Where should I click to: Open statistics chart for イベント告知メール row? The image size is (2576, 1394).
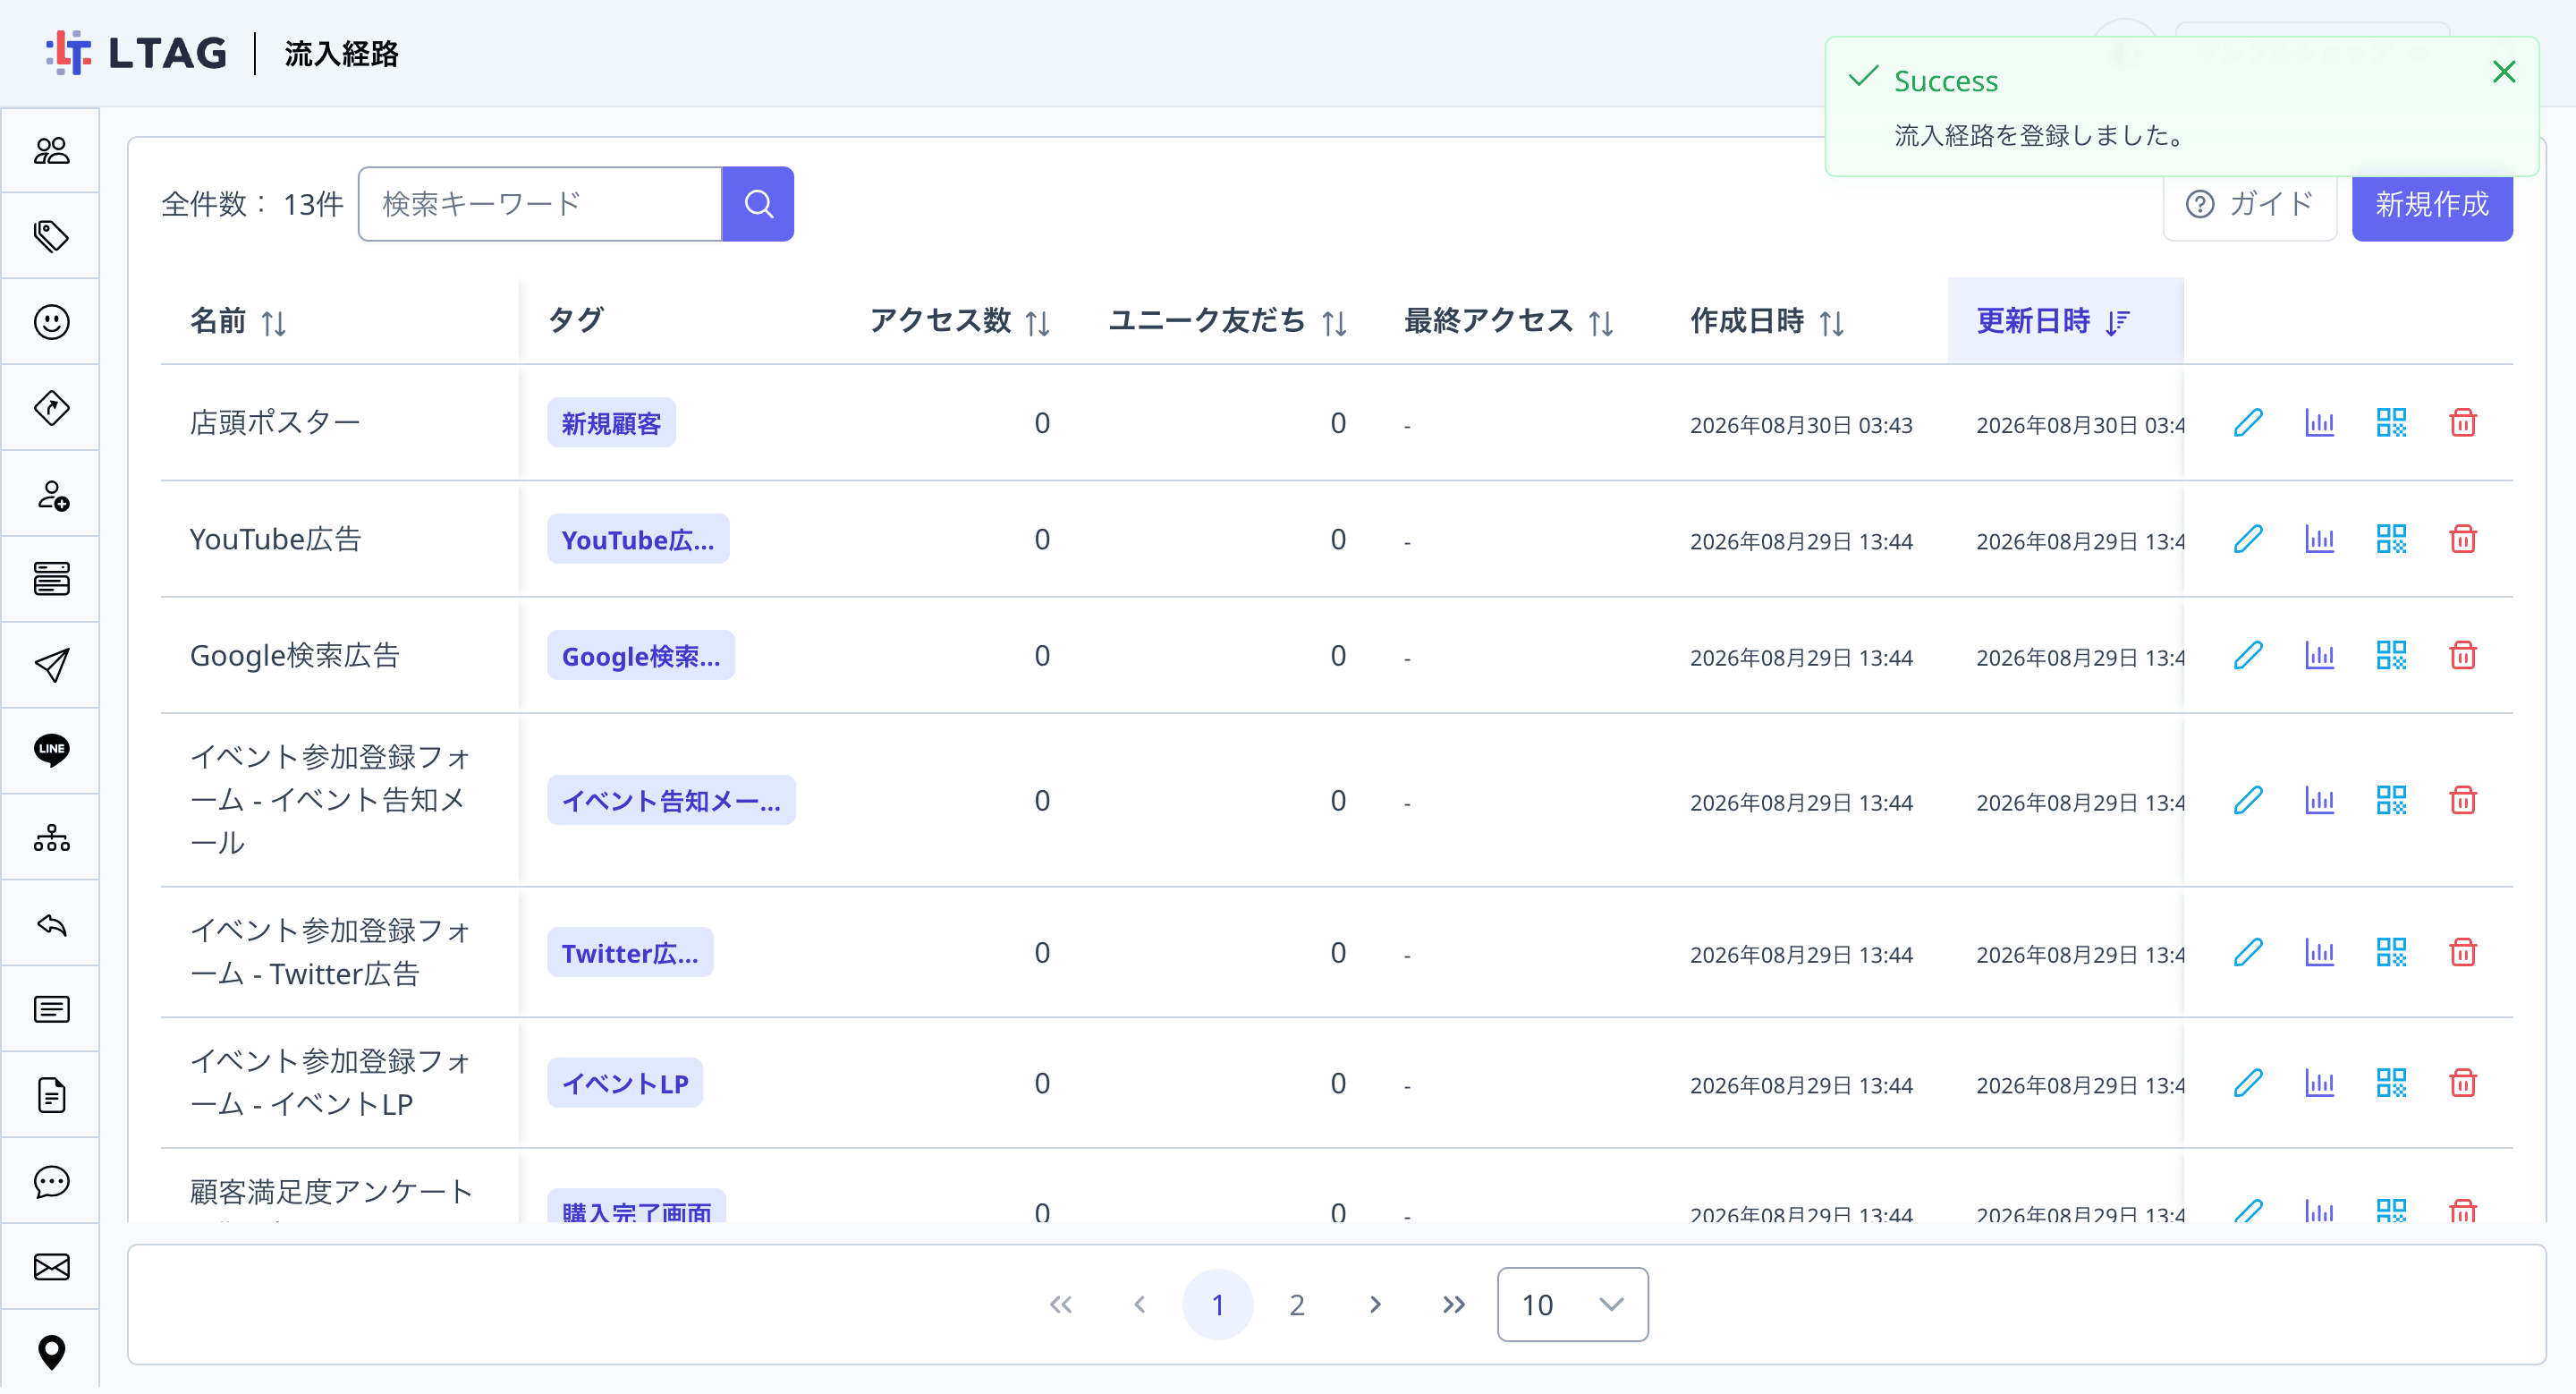pyautogui.click(x=2320, y=800)
